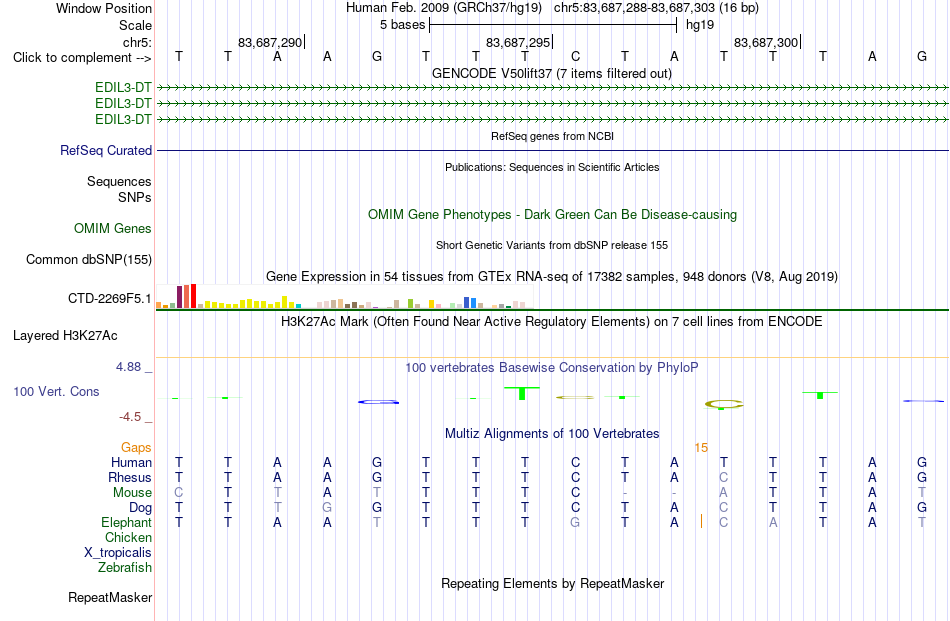
Task: Click the cyan bar in GTEx chart
Action: pyautogui.click(x=298, y=306)
